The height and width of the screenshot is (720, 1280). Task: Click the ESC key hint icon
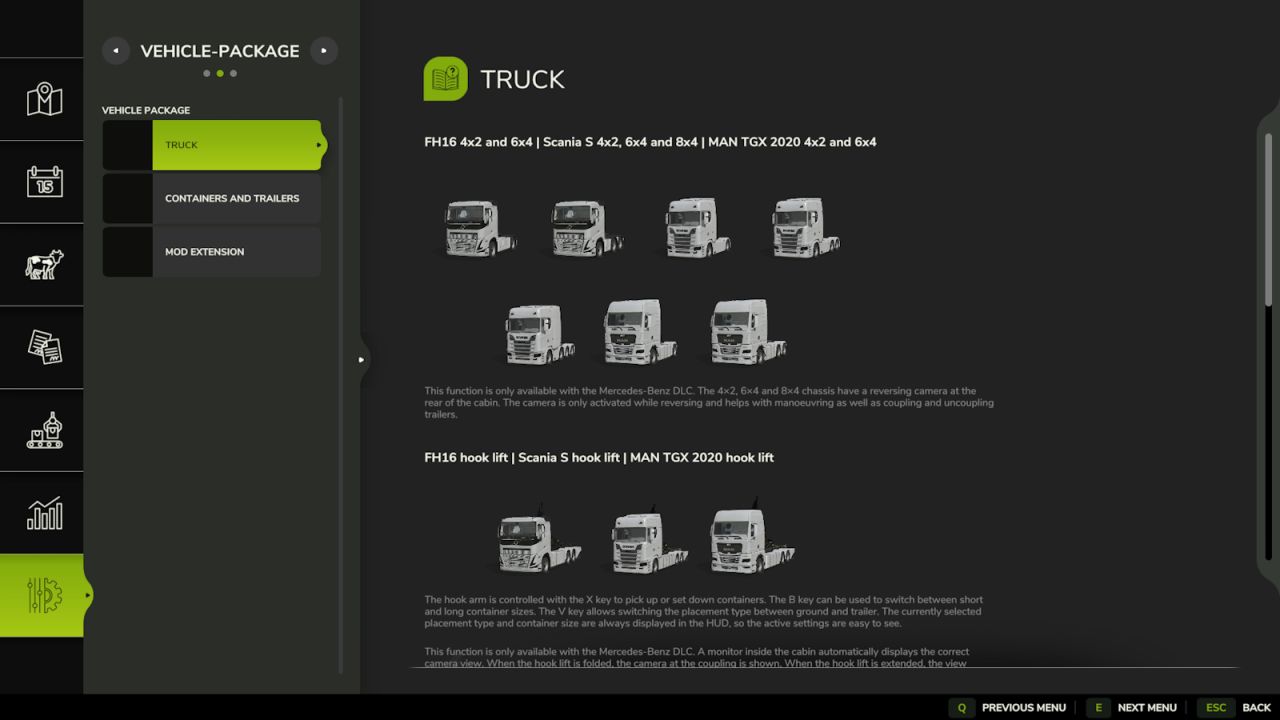pyautogui.click(x=1216, y=708)
